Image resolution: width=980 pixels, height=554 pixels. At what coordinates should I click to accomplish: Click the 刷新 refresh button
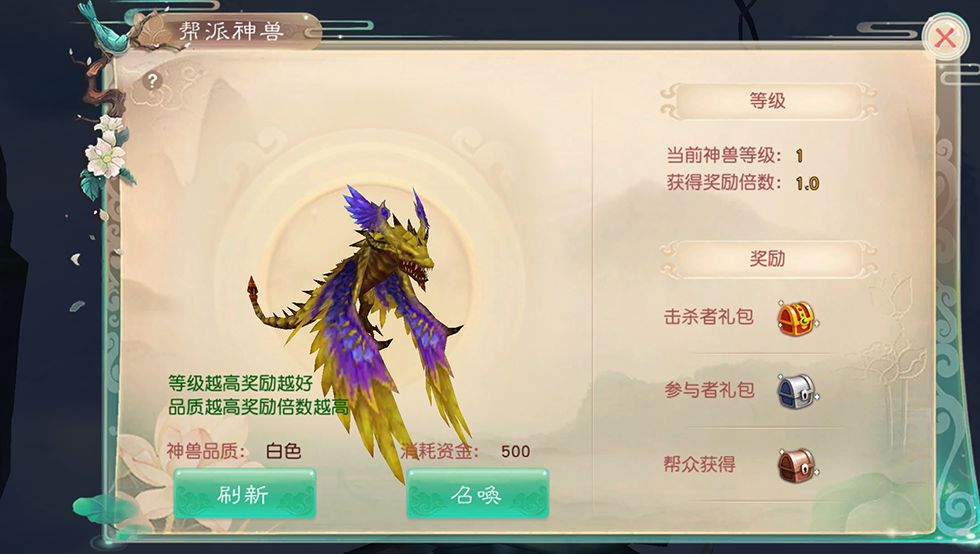(x=244, y=493)
